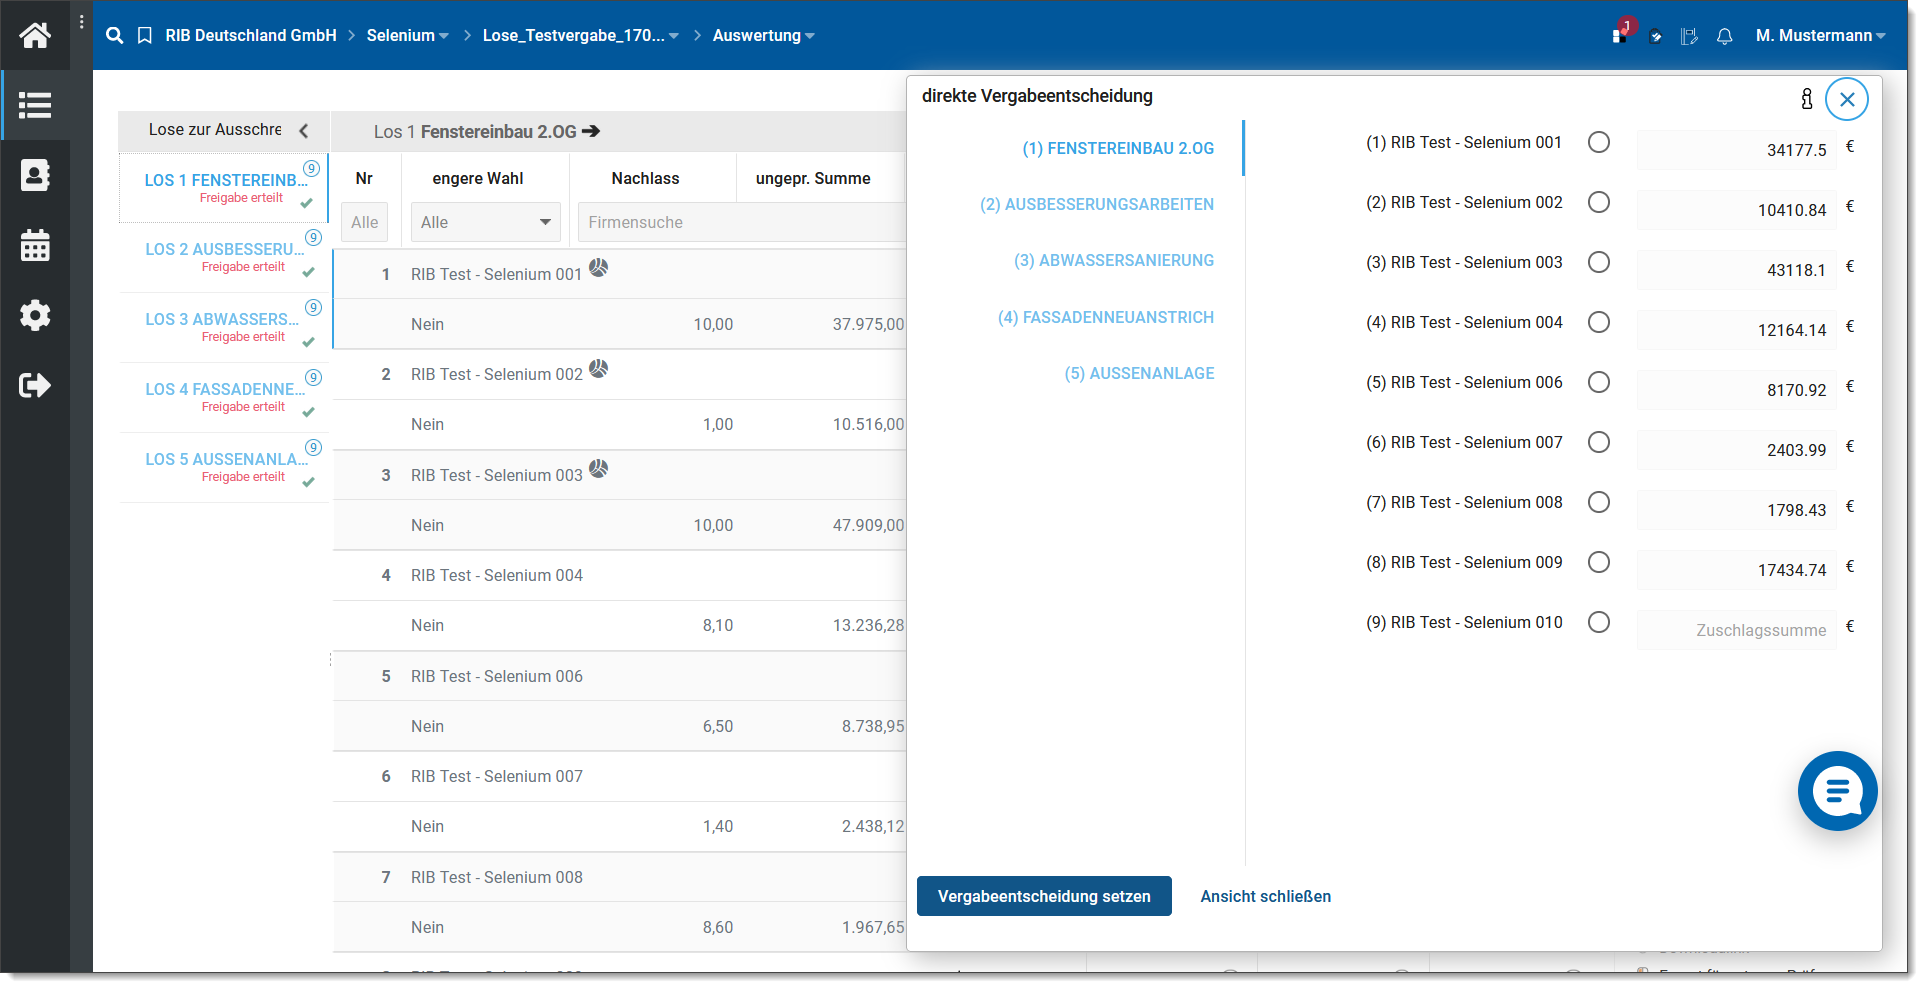This screenshot has height=988, width=1923.
Task: Select radio for (7) RIB Test - Selenium 008
Action: coord(1599,502)
